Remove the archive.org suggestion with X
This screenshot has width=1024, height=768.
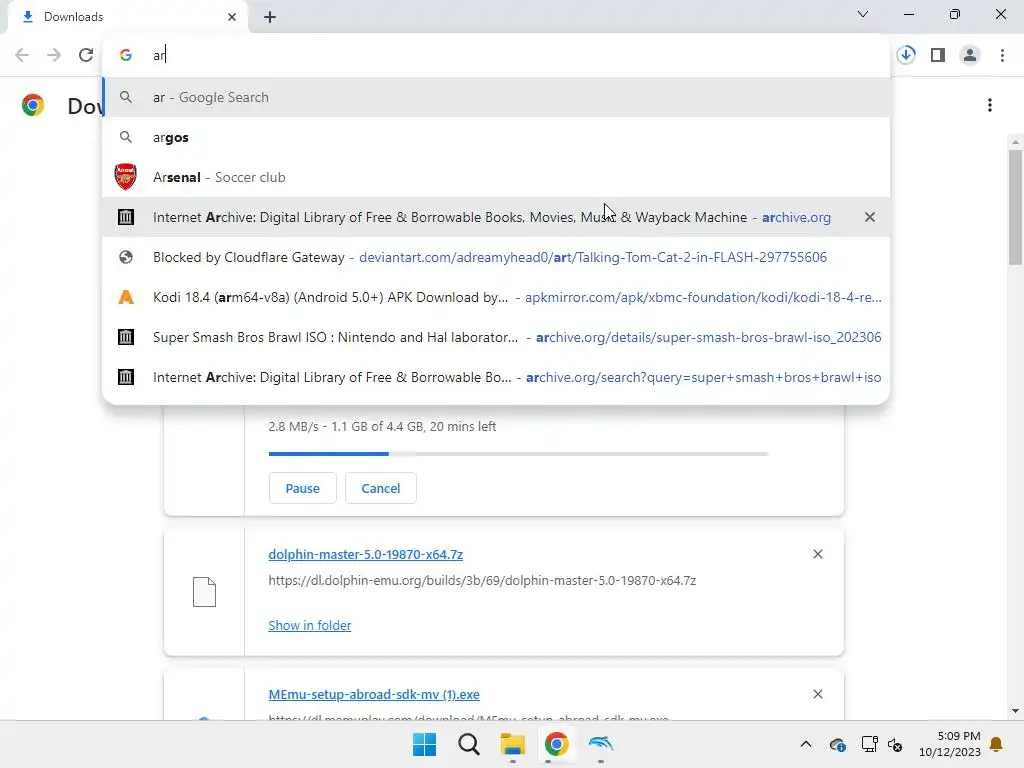click(x=869, y=217)
